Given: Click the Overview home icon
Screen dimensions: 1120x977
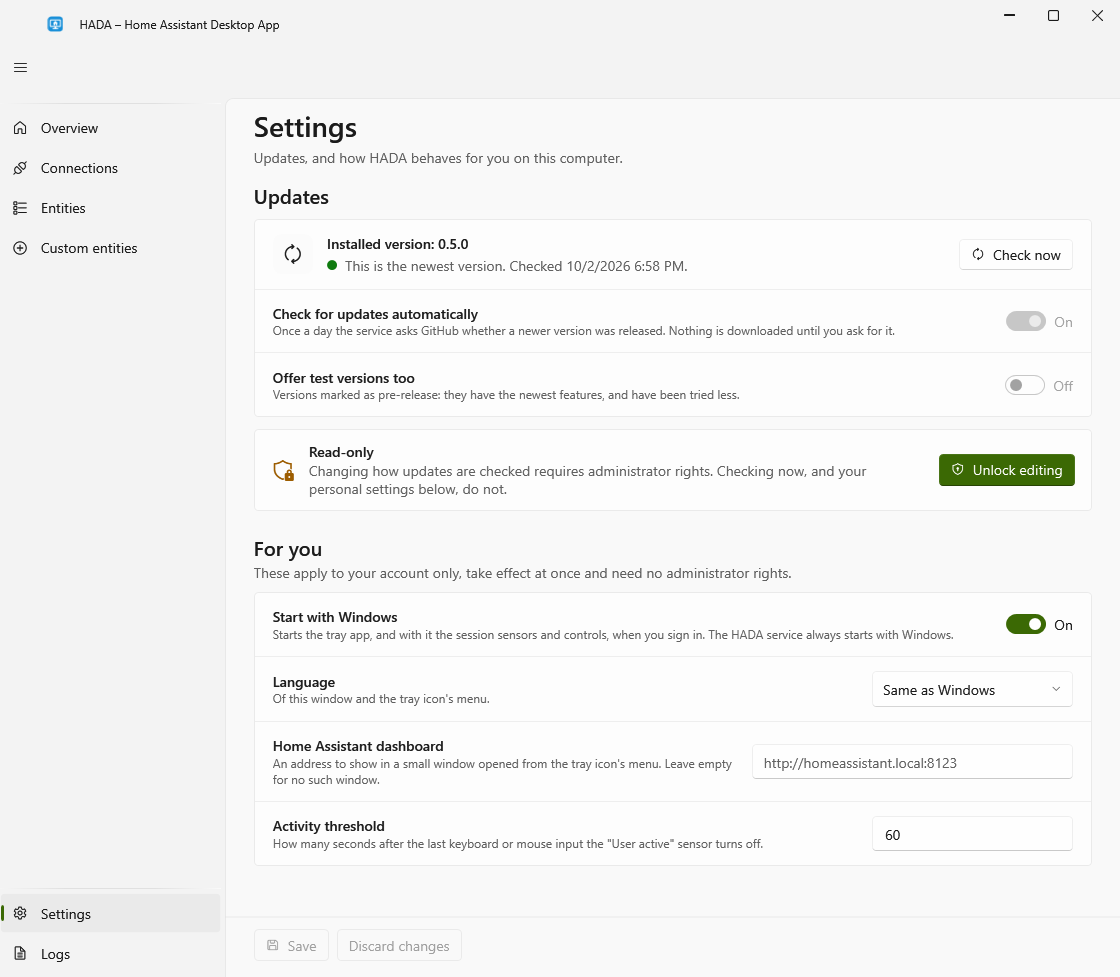Looking at the screenshot, I should (x=20, y=128).
